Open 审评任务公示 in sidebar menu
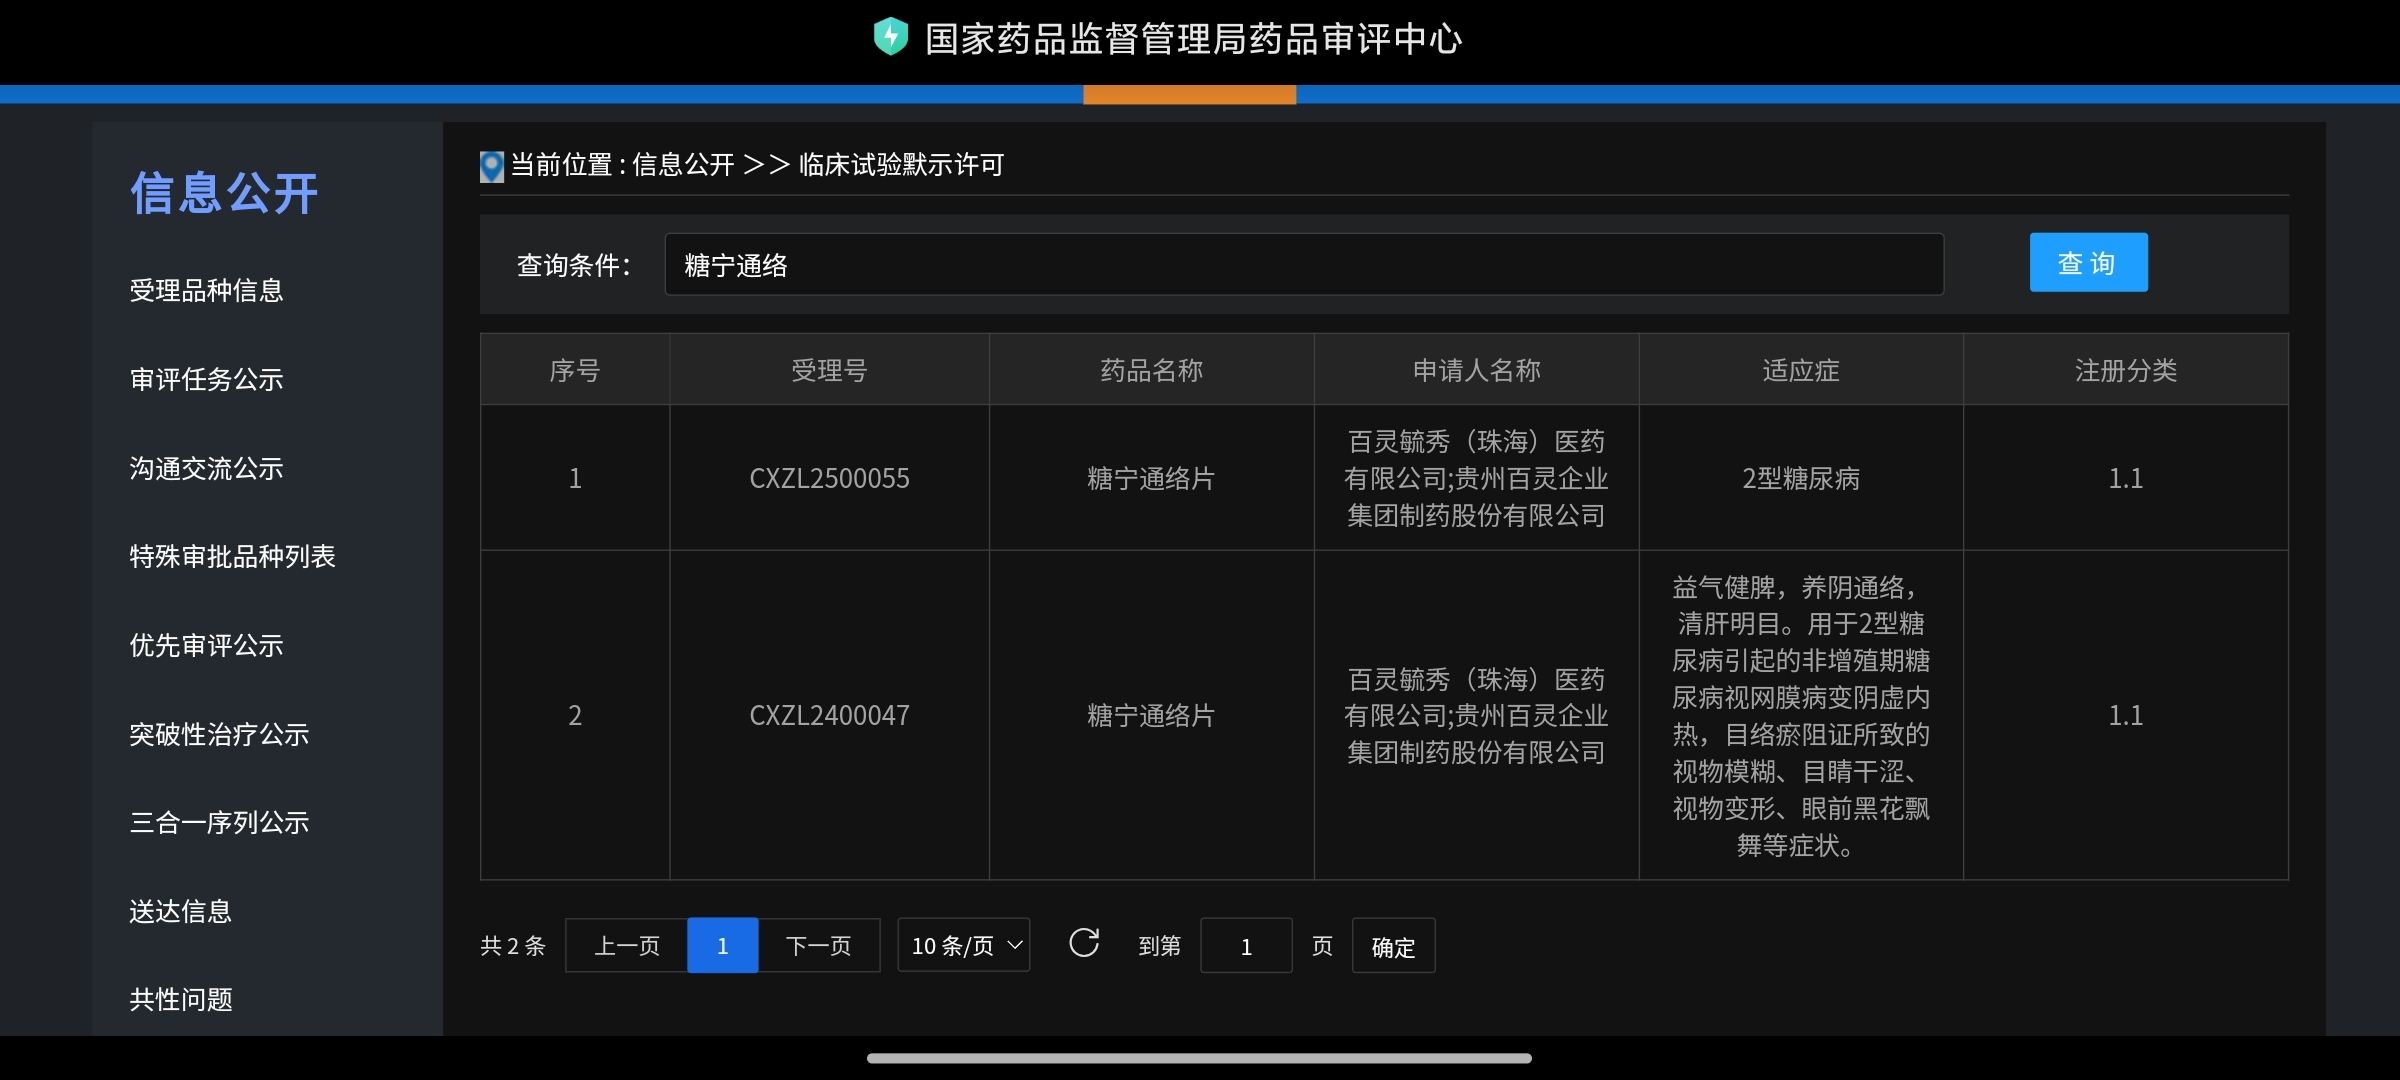Screen dimensions: 2400x1080 click(x=206, y=380)
